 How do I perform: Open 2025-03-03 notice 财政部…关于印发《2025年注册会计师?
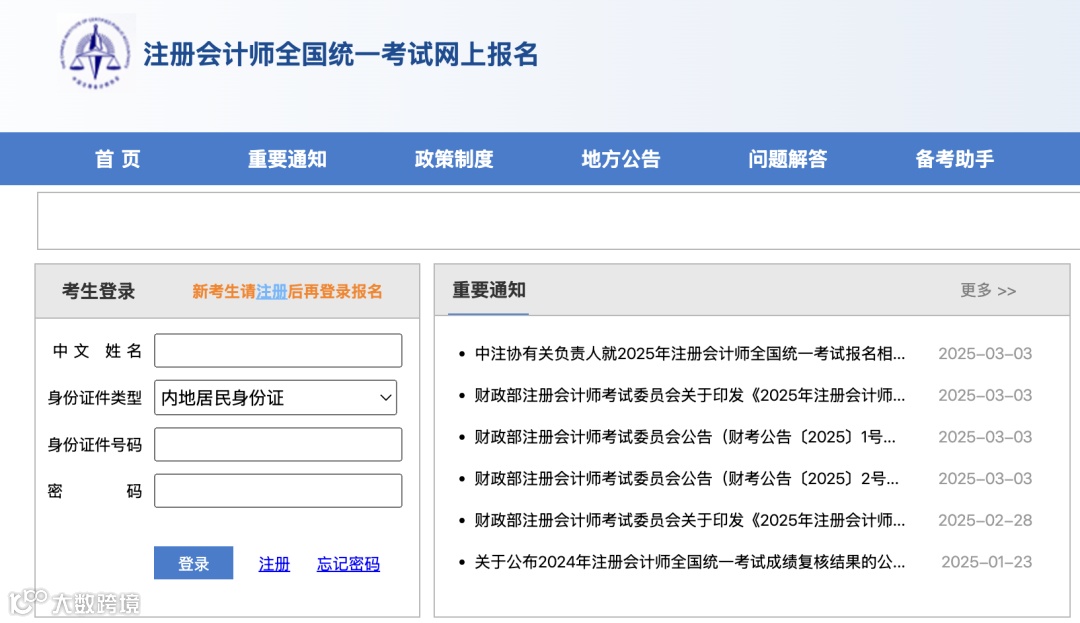pos(689,395)
